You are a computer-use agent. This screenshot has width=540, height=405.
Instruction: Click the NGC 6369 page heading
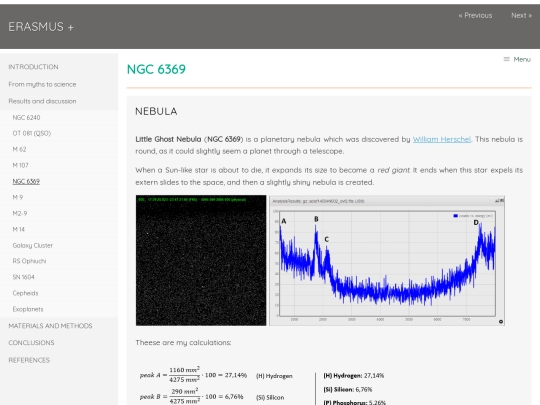[156, 69]
